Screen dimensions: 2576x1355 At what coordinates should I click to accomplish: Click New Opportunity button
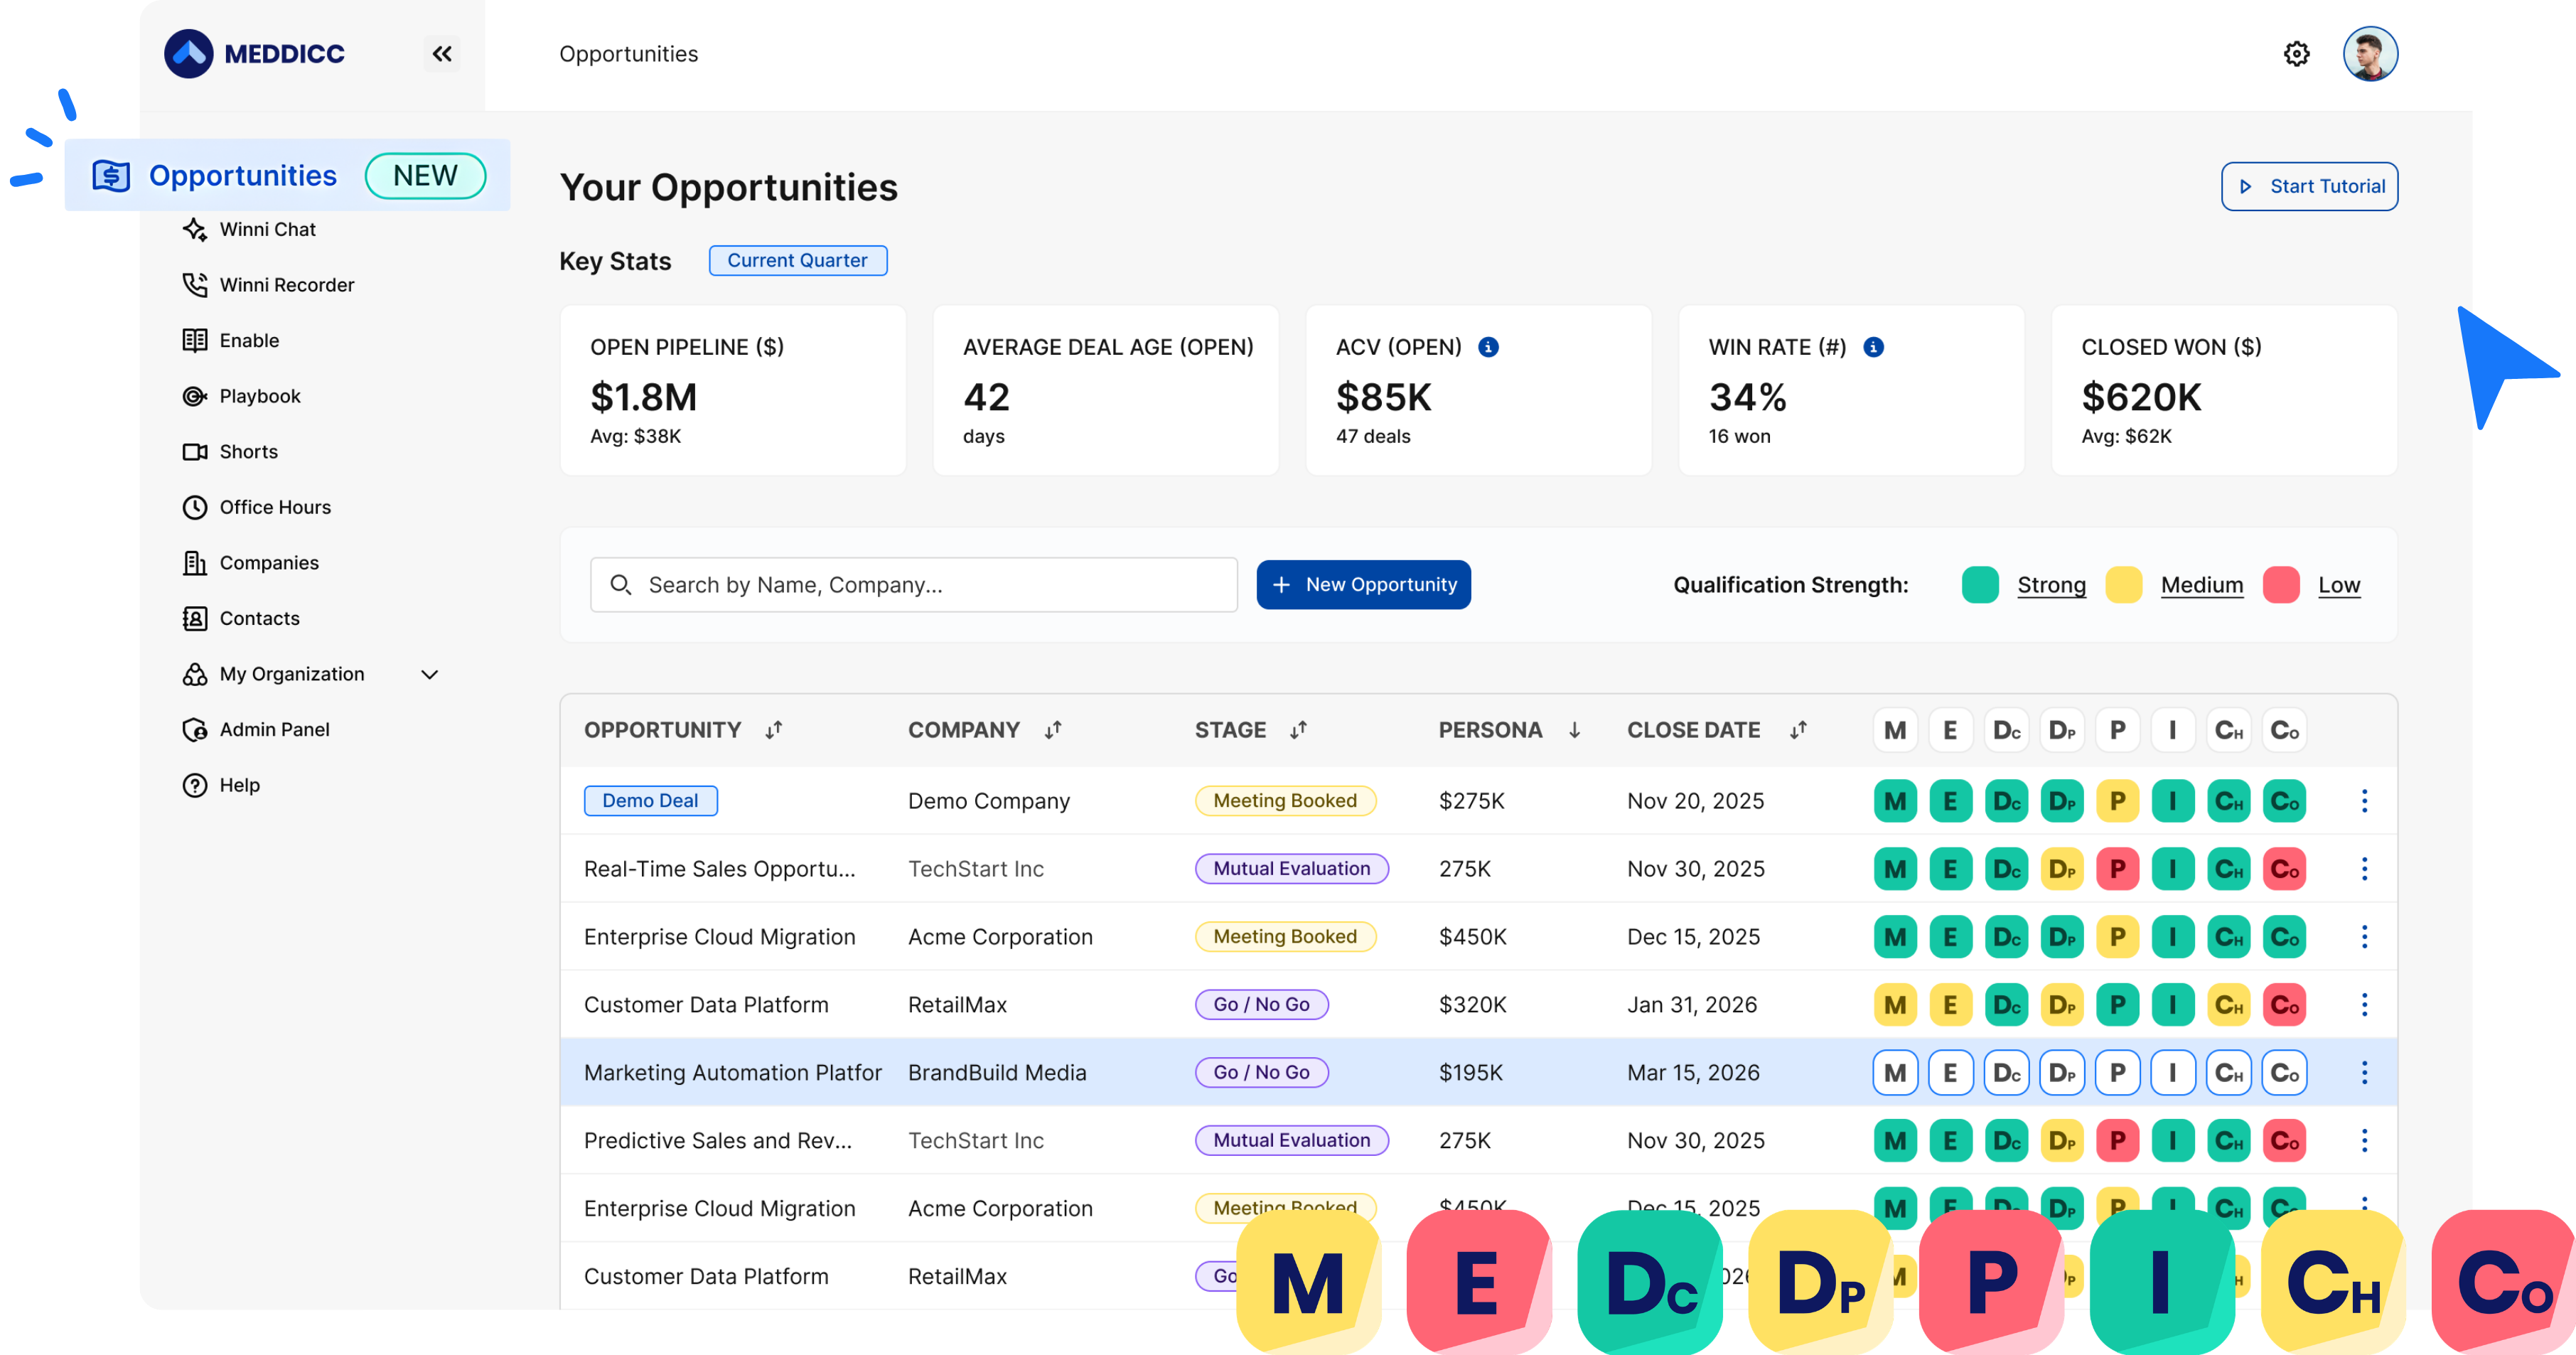(1363, 585)
